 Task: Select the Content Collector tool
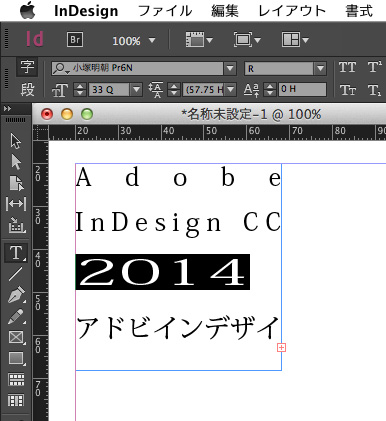click(x=16, y=224)
